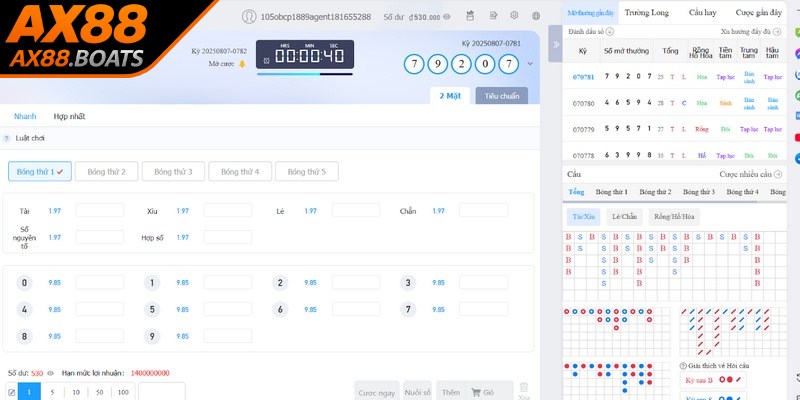Screen dimensions: 800x400
Task: Select chip amount 100
Action: (x=123, y=392)
